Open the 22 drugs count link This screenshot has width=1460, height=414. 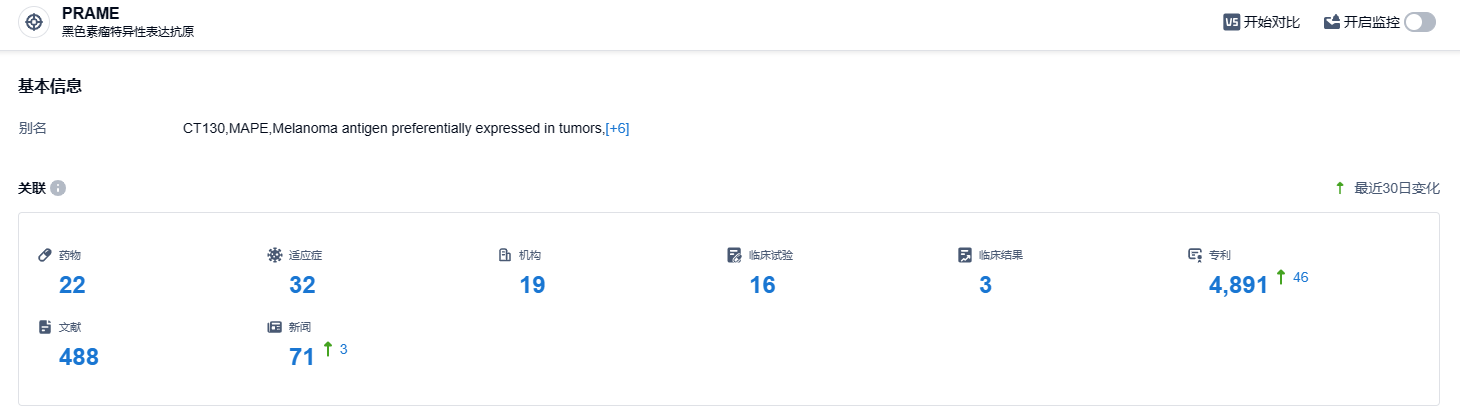click(x=72, y=285)
